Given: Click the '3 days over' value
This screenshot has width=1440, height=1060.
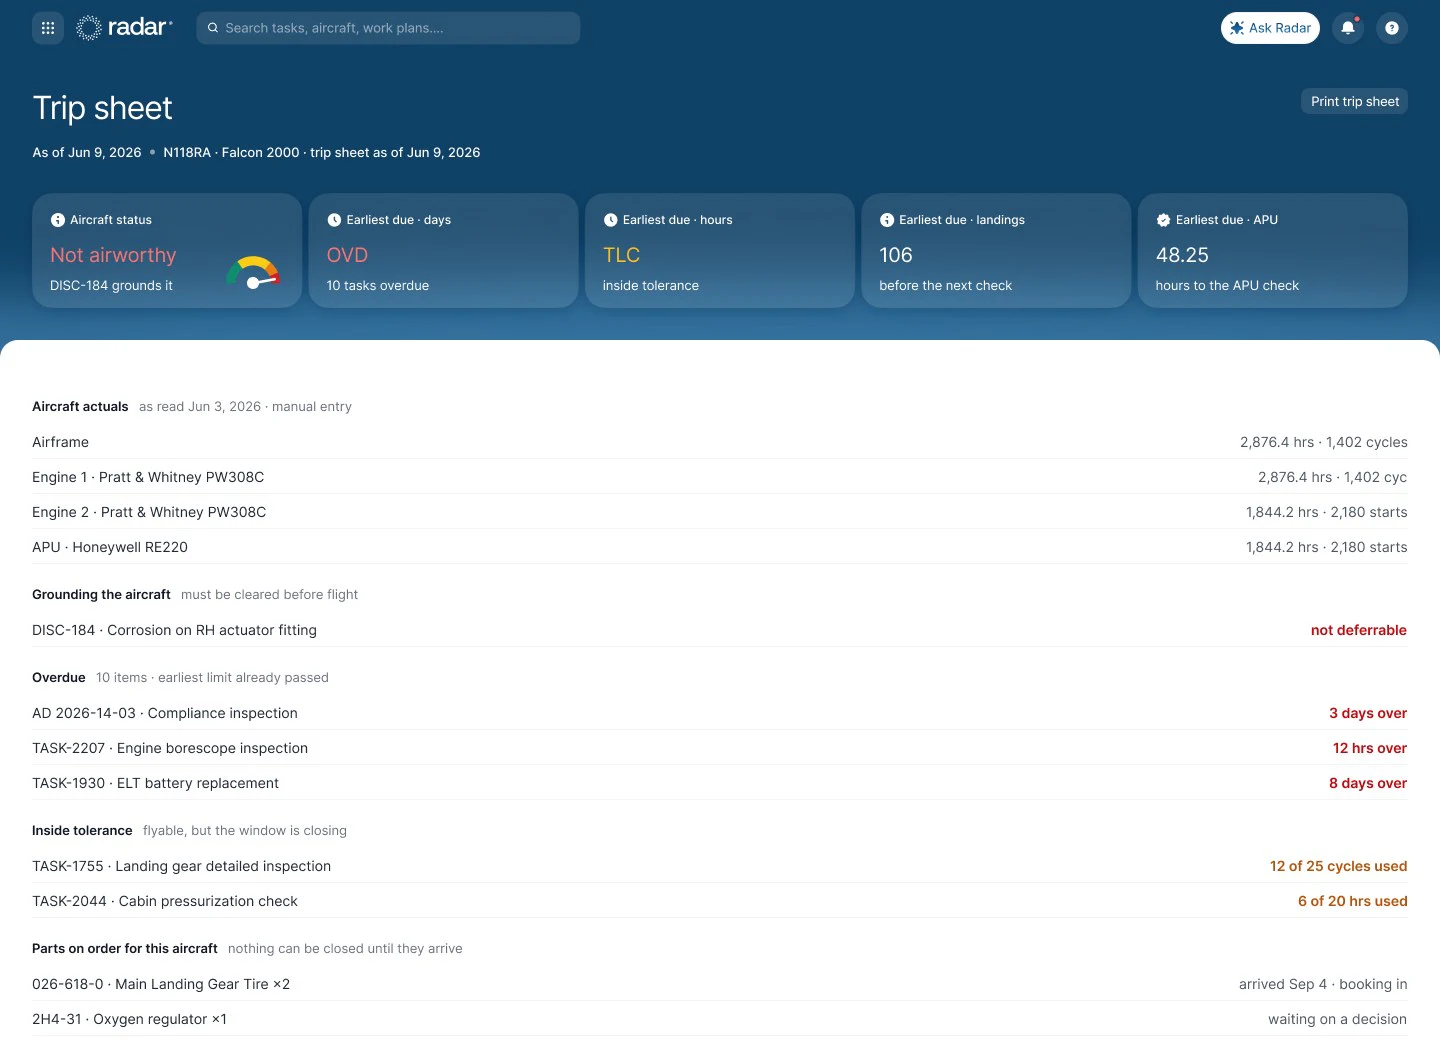Looking at the screenshot, I should click(1368, 713).
